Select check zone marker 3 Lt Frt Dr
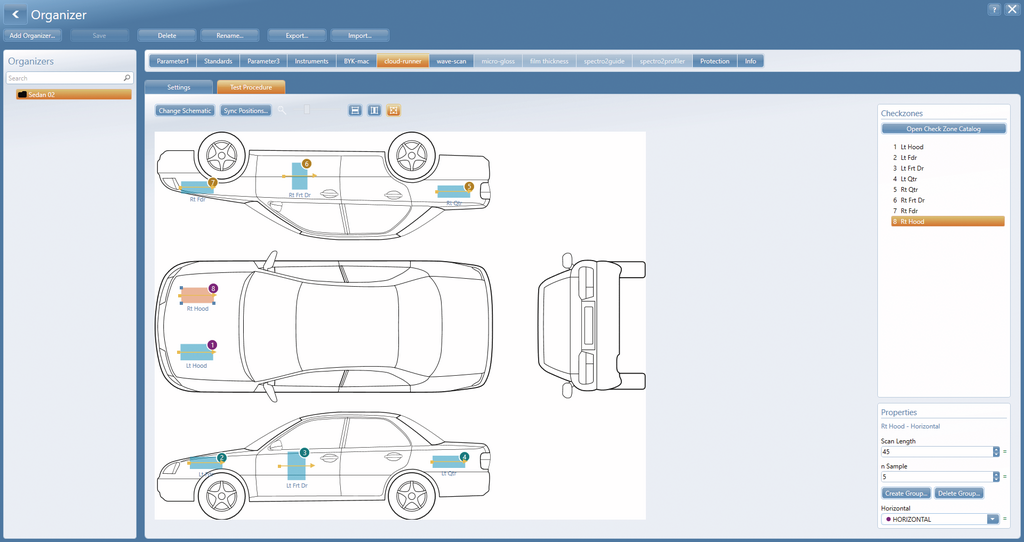This screenshot has width=1024, height=542. (x=304, y=453)
